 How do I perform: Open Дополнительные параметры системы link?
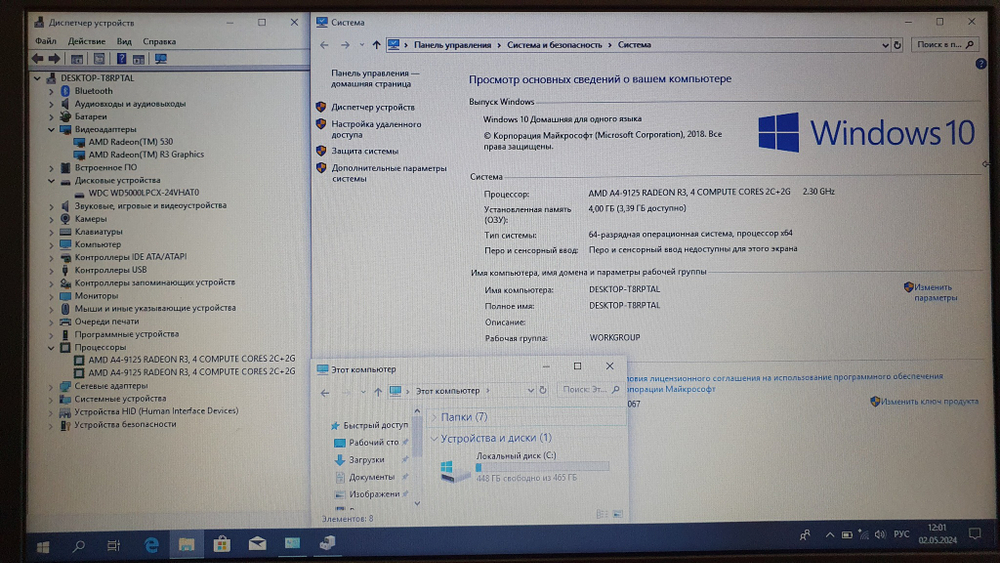click(x=389, y=173)
